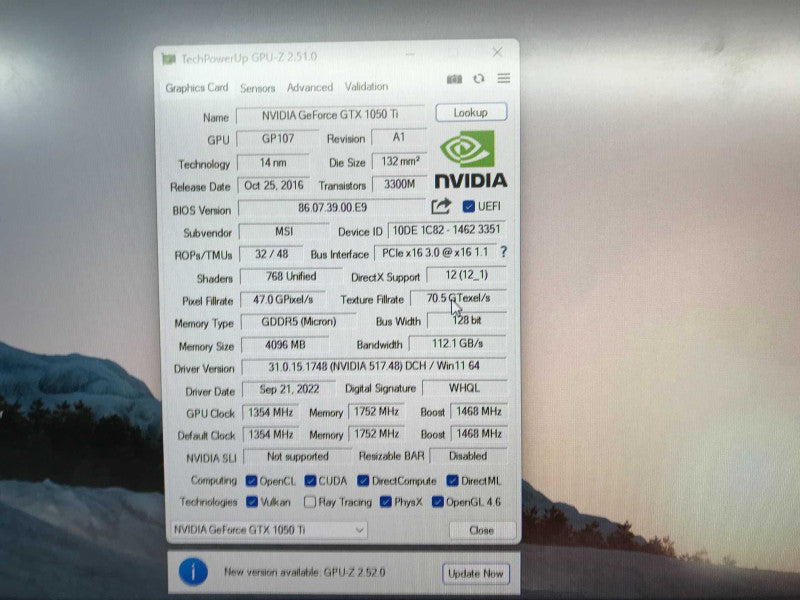The width and height of the screenshot is (800, 600).
Task: Click the Driver Version value 31.0.15.1748
Action: (374, 366)
